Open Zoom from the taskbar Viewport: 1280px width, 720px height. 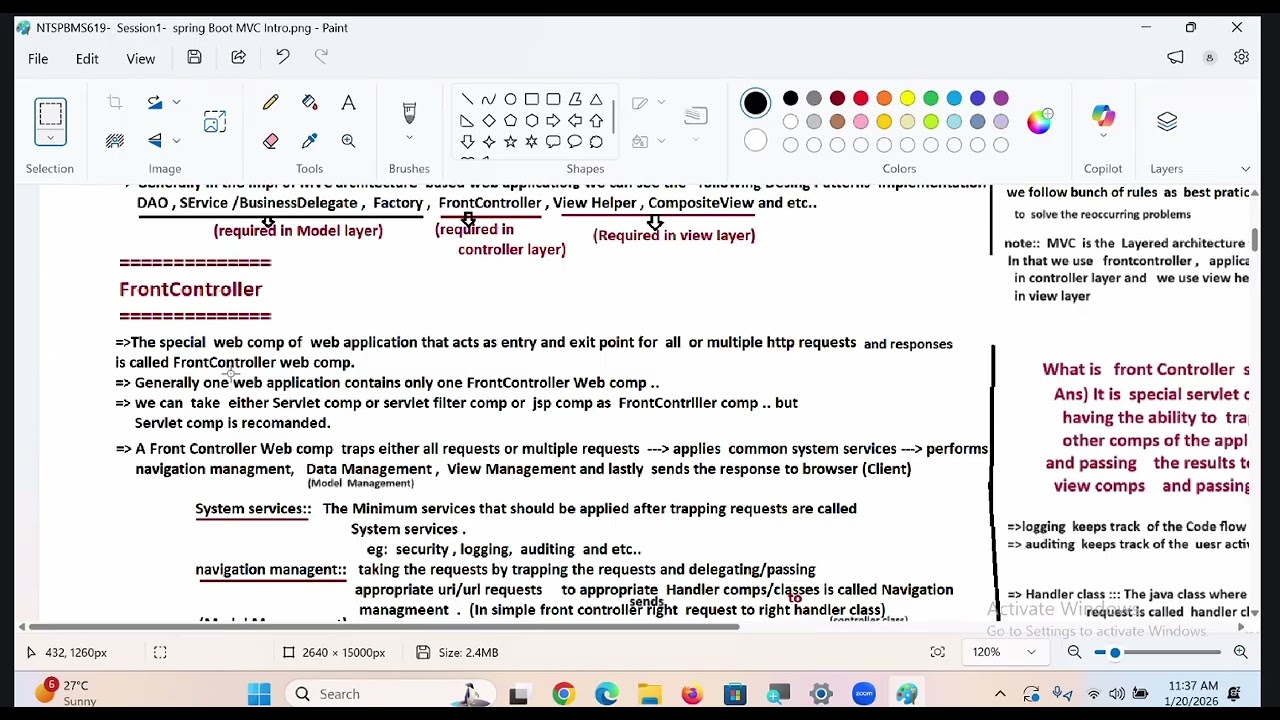point(864,694)
